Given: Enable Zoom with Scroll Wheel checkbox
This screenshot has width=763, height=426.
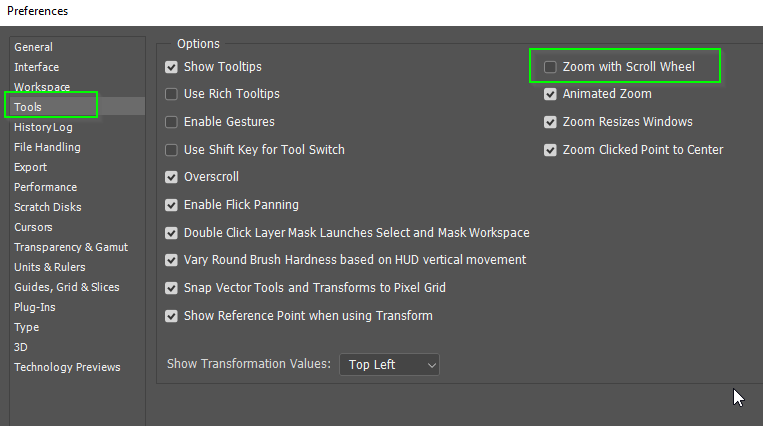Looking at the screenshot, I should click(x=550, y=67).
